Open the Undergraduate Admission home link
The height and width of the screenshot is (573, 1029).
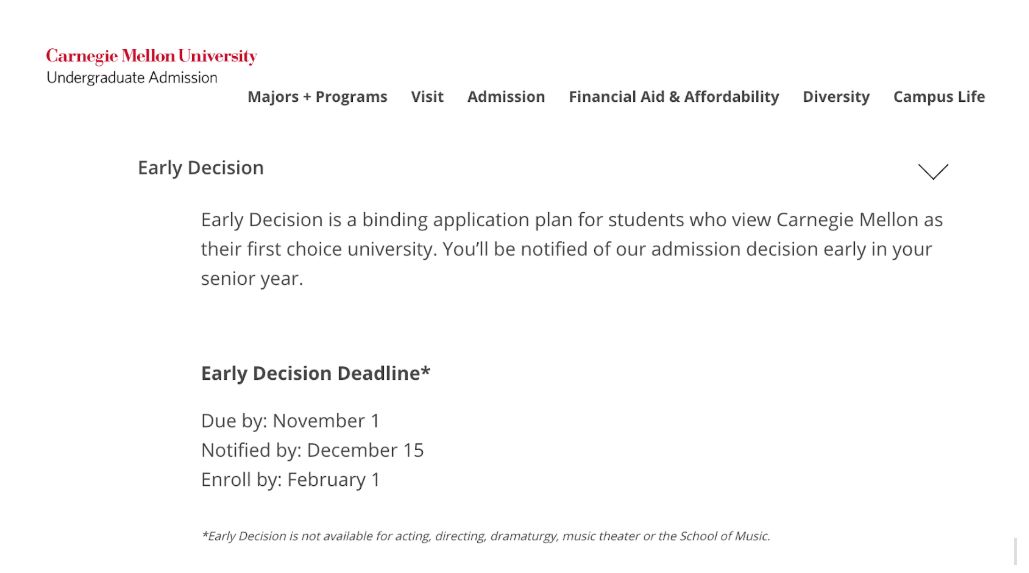coord(132,78)
